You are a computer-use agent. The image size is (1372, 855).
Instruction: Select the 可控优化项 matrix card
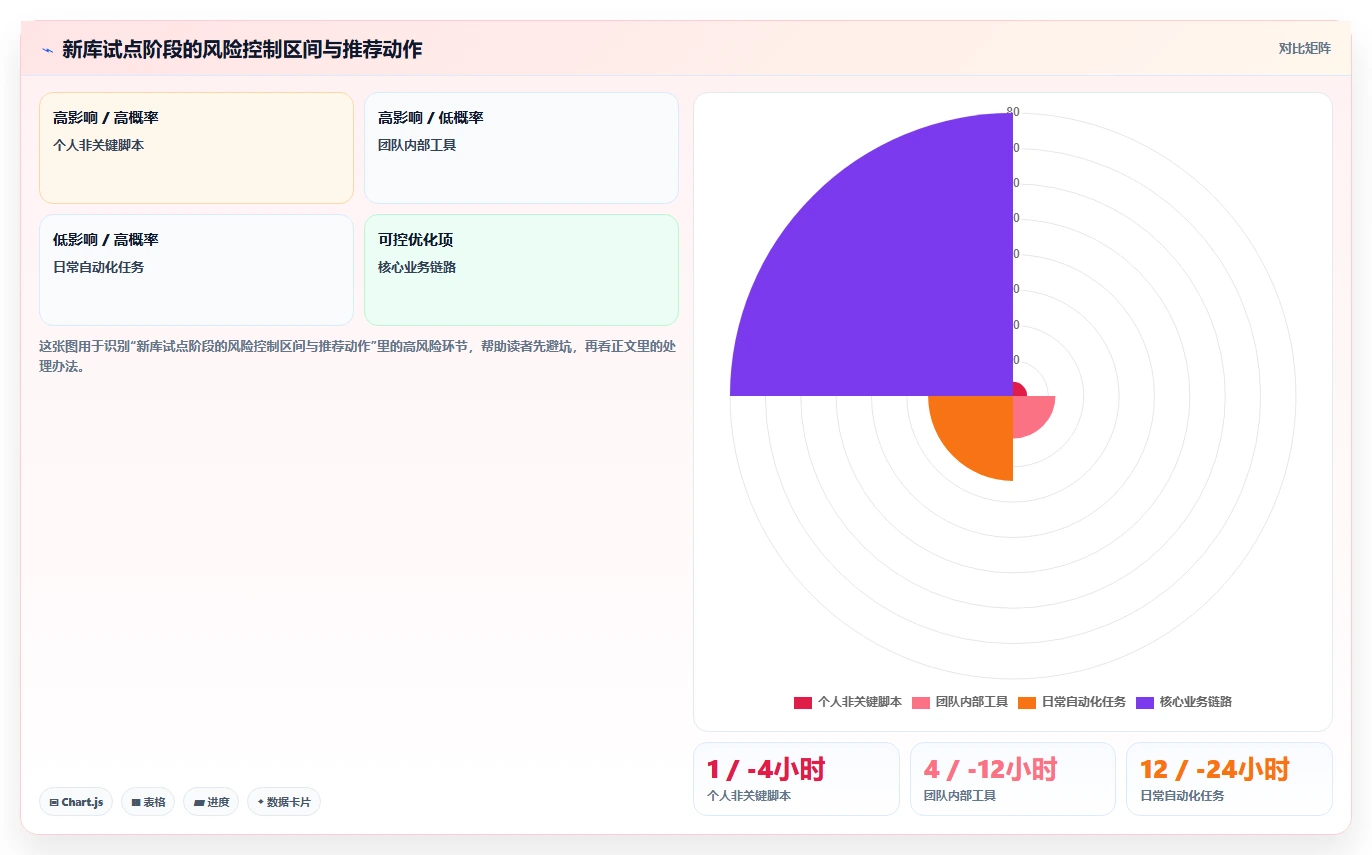521,270
